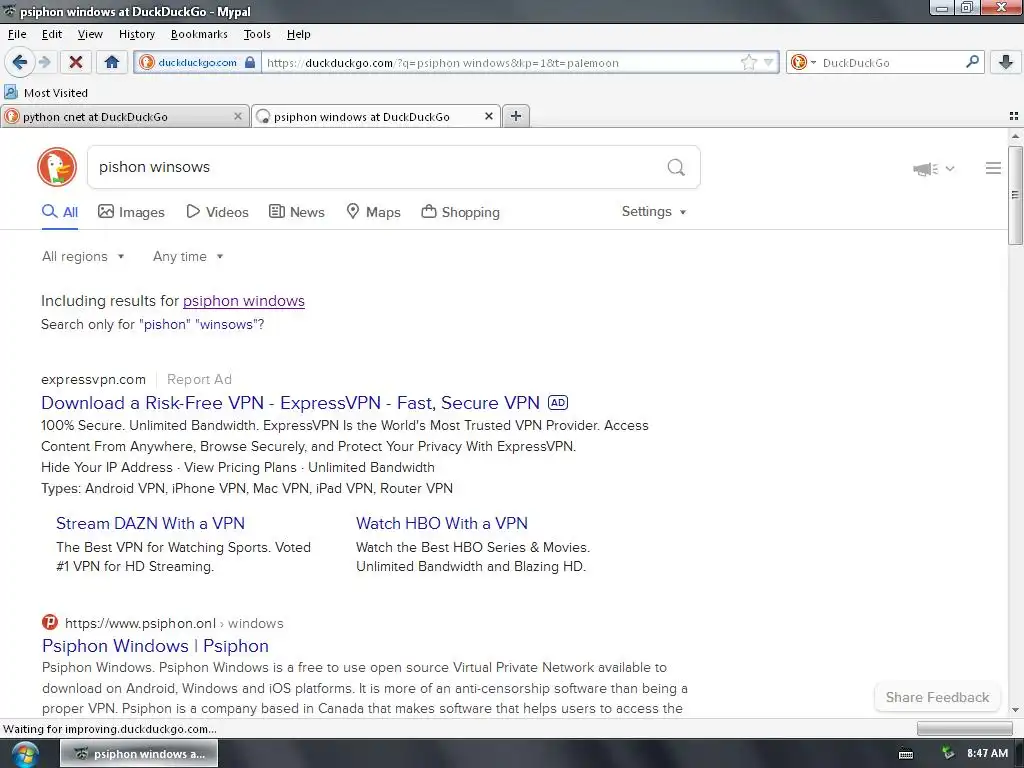1024x768 pixels.
Task: Expand the Any time filter
Action: pos(188,257)
